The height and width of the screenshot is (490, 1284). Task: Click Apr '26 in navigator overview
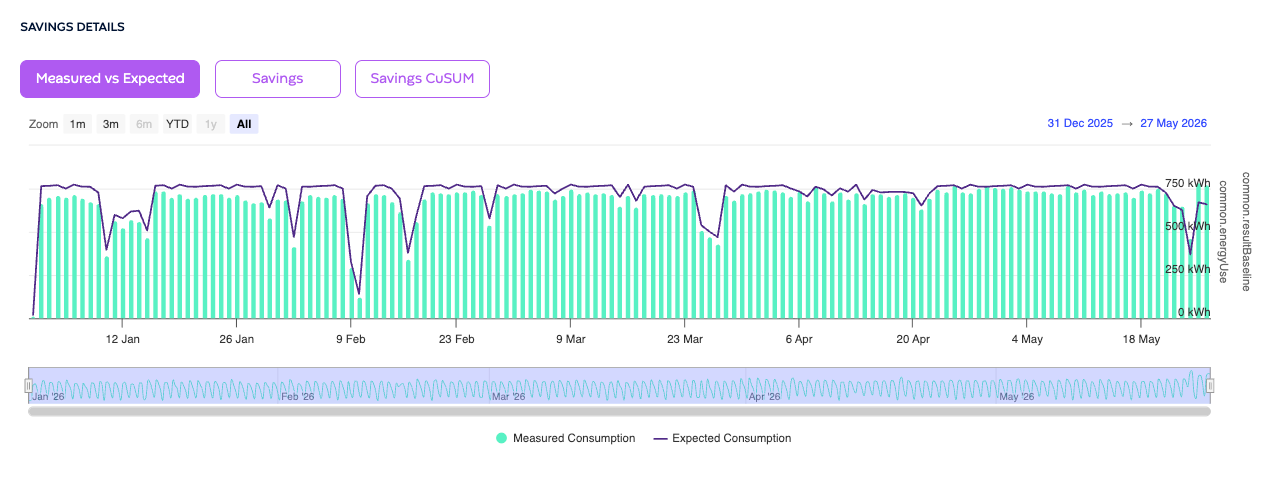764,397
